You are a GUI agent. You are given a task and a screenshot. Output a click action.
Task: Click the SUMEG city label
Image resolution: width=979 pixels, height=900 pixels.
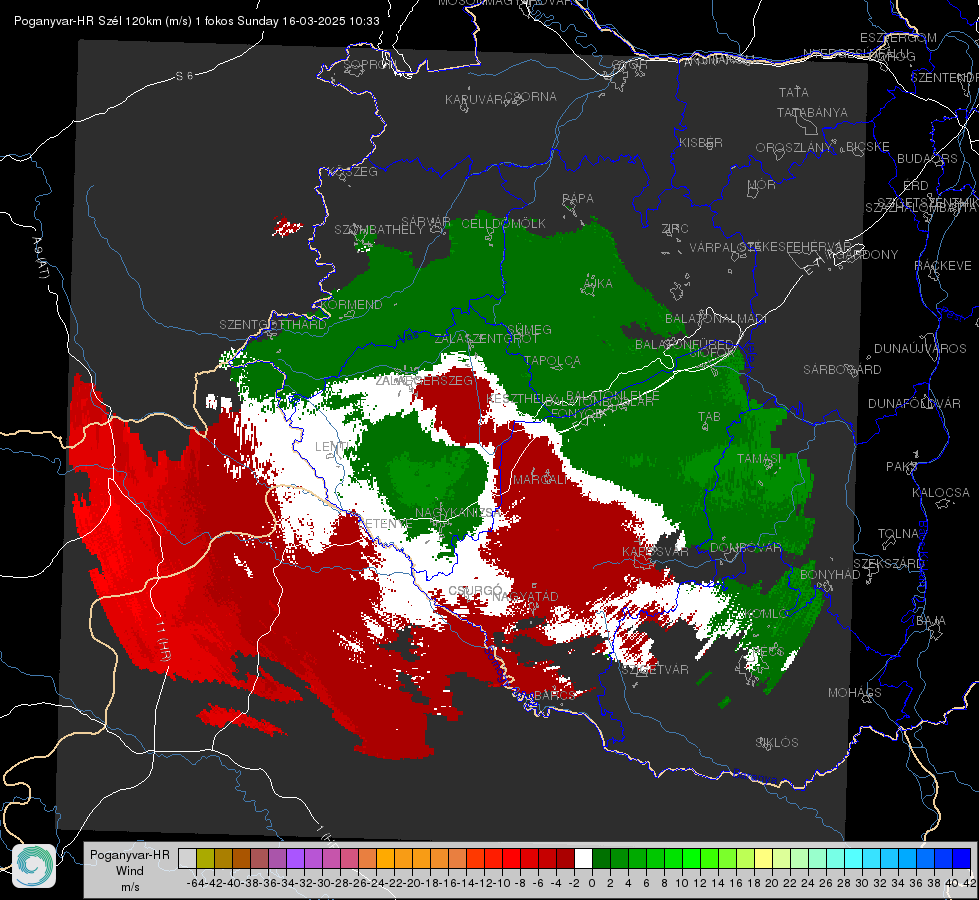pyautogui.click(x=529, y=329)
